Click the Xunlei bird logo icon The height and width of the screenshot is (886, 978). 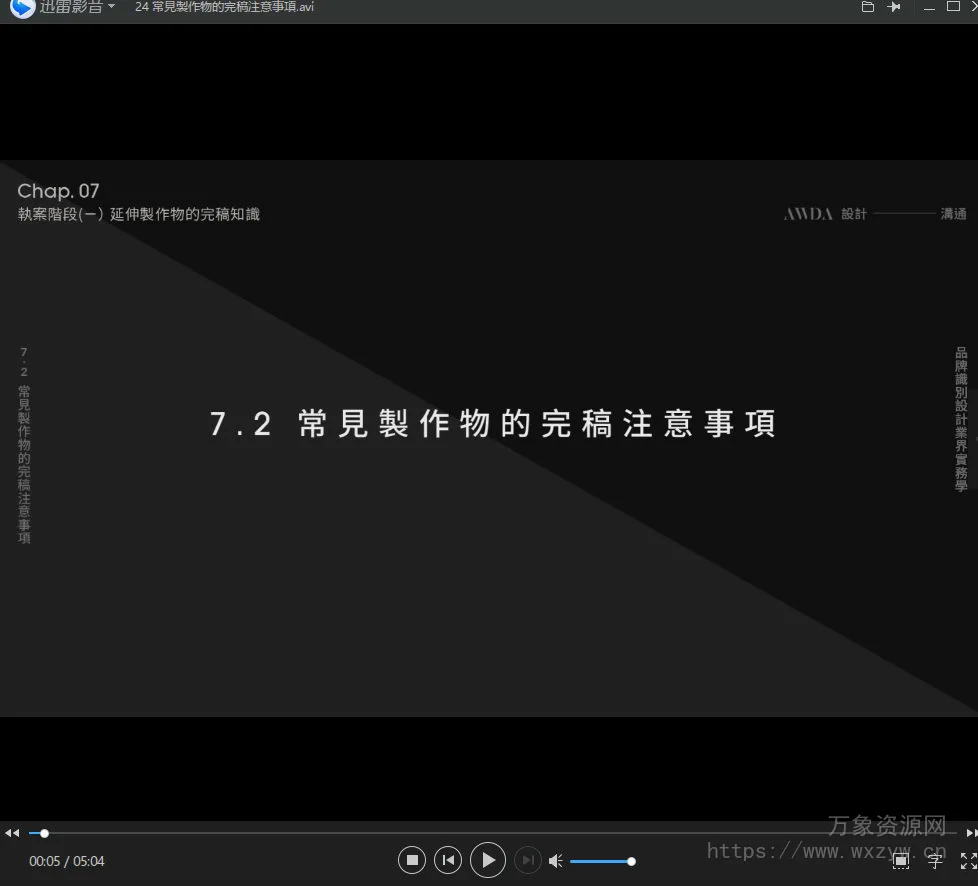22,7
